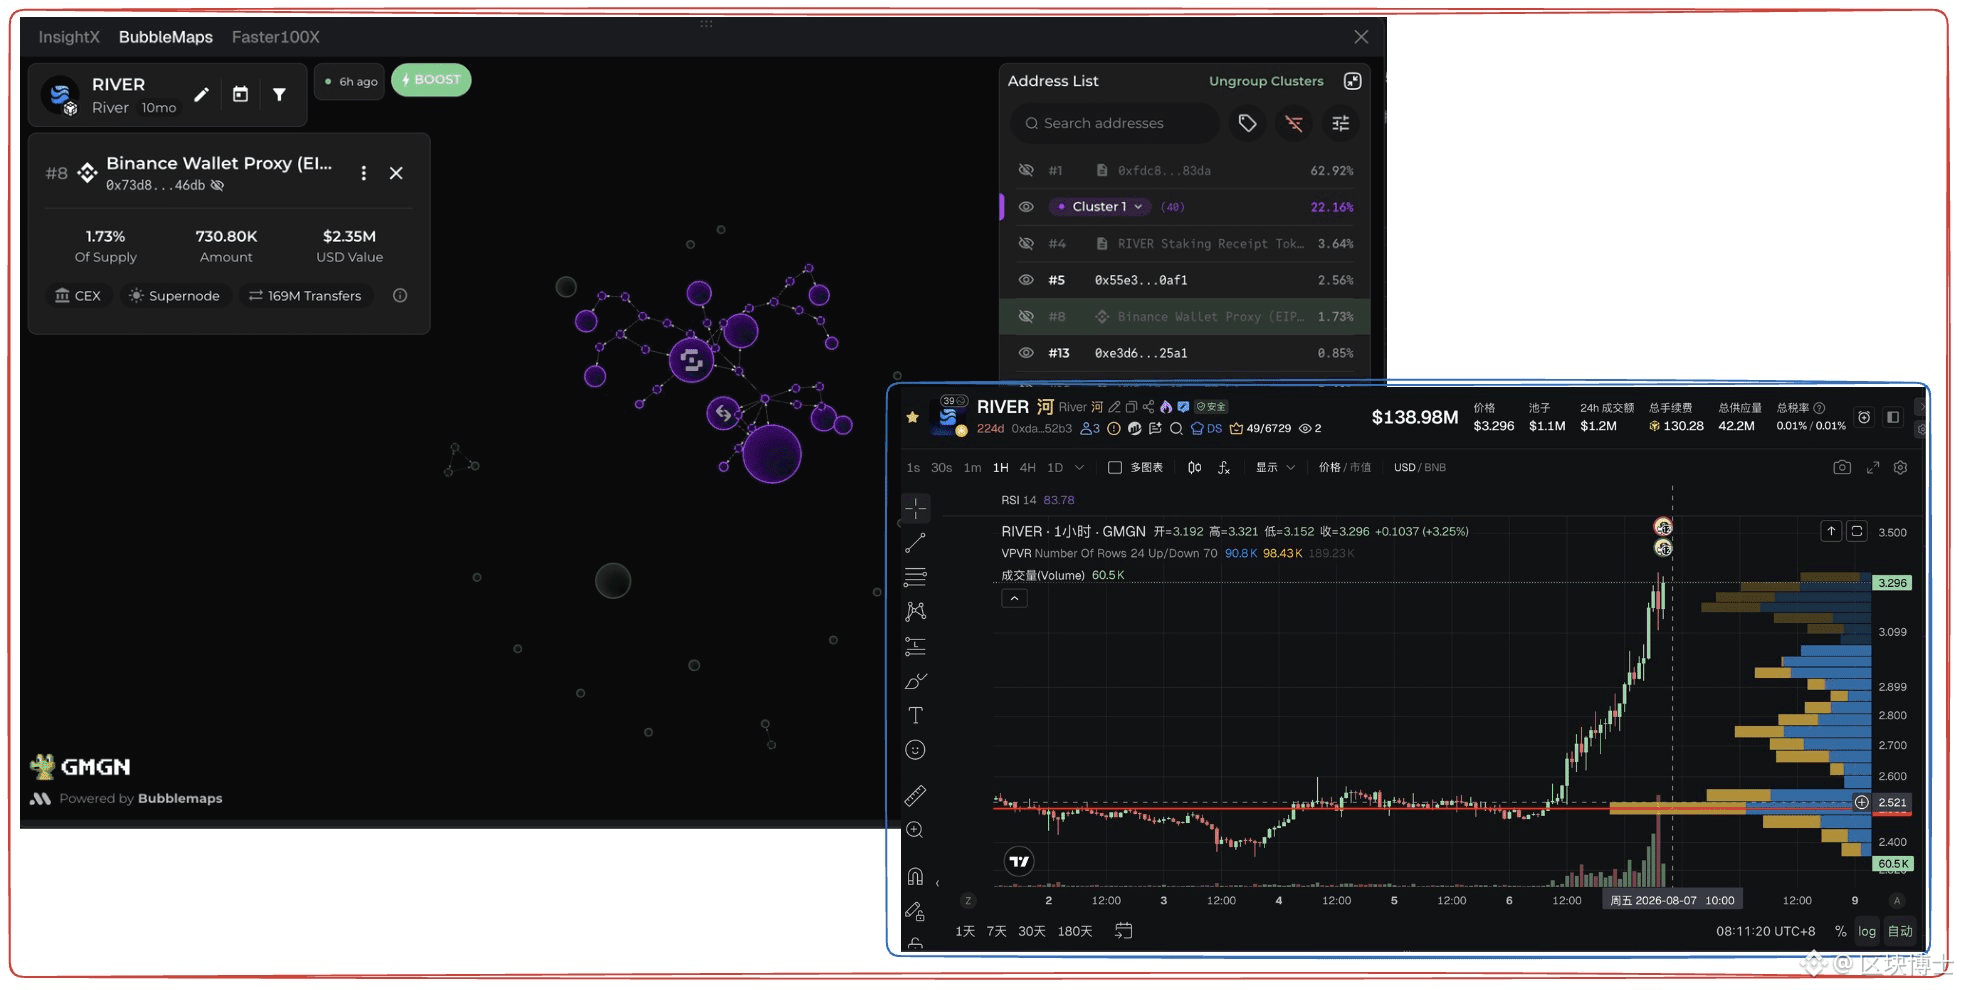Open the InsightX tab
Screen dimensions: 1962x990
pos(69,37)
